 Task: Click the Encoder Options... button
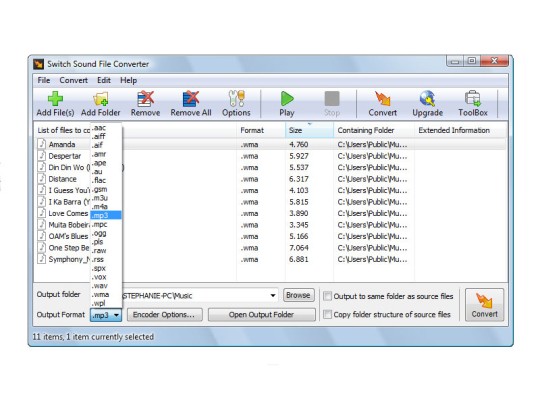pos(164,314)
